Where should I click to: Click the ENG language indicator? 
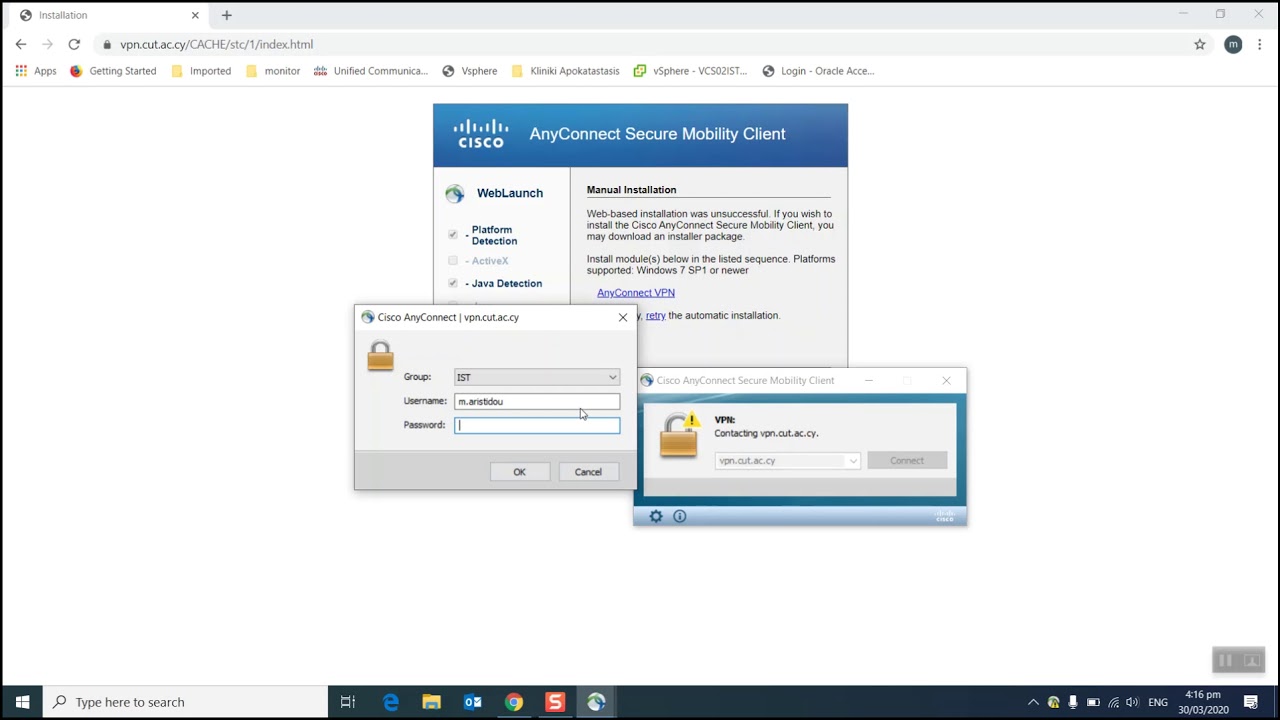(x=1158, y=702)
